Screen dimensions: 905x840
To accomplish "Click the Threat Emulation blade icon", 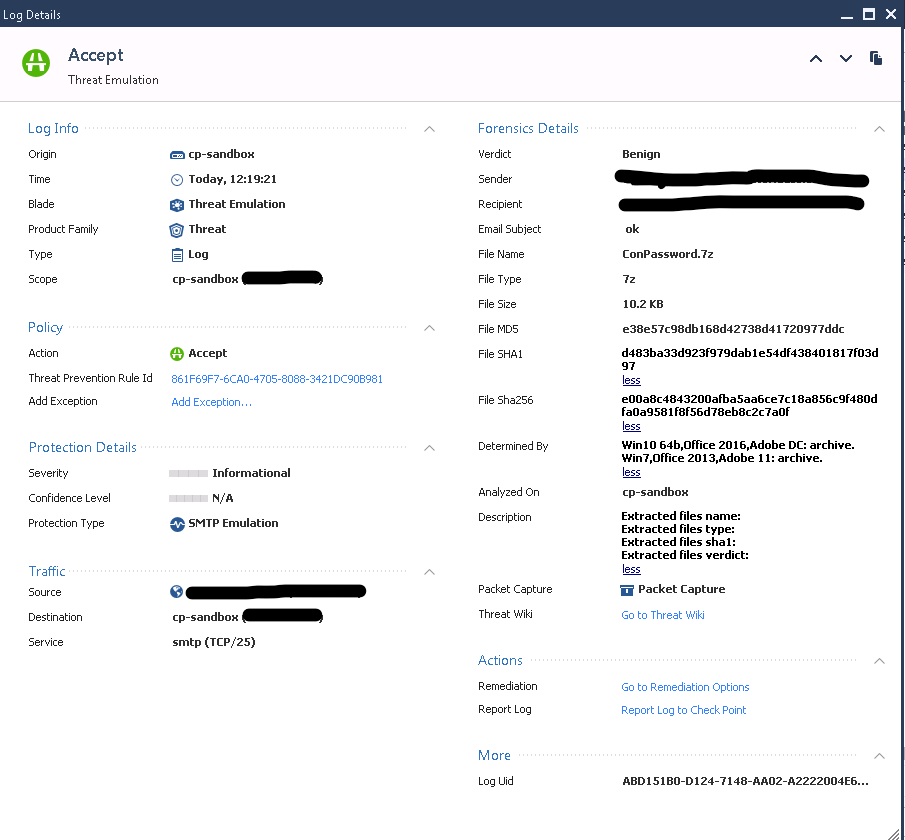I will [177, 205].
